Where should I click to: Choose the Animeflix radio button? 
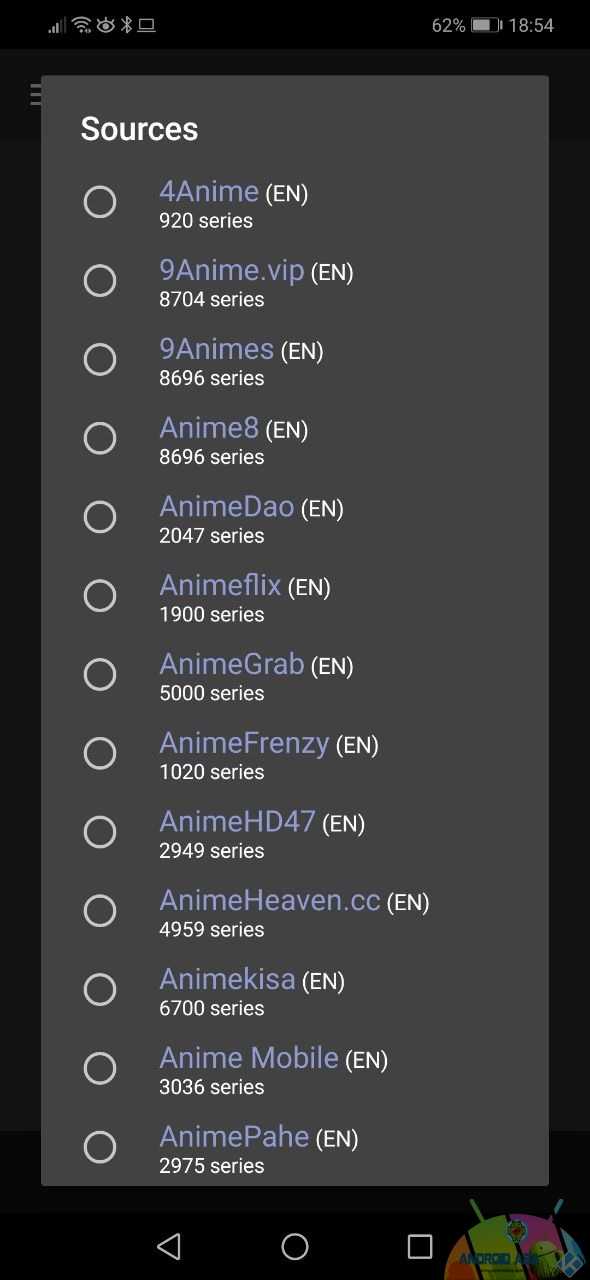click(100, 596)
